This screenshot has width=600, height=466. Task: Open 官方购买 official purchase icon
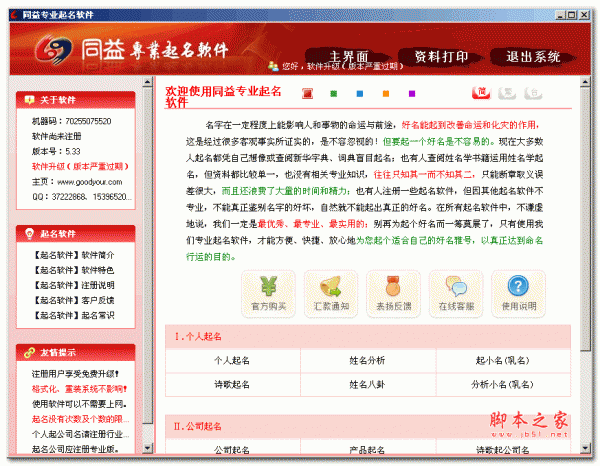click(269, 294)
